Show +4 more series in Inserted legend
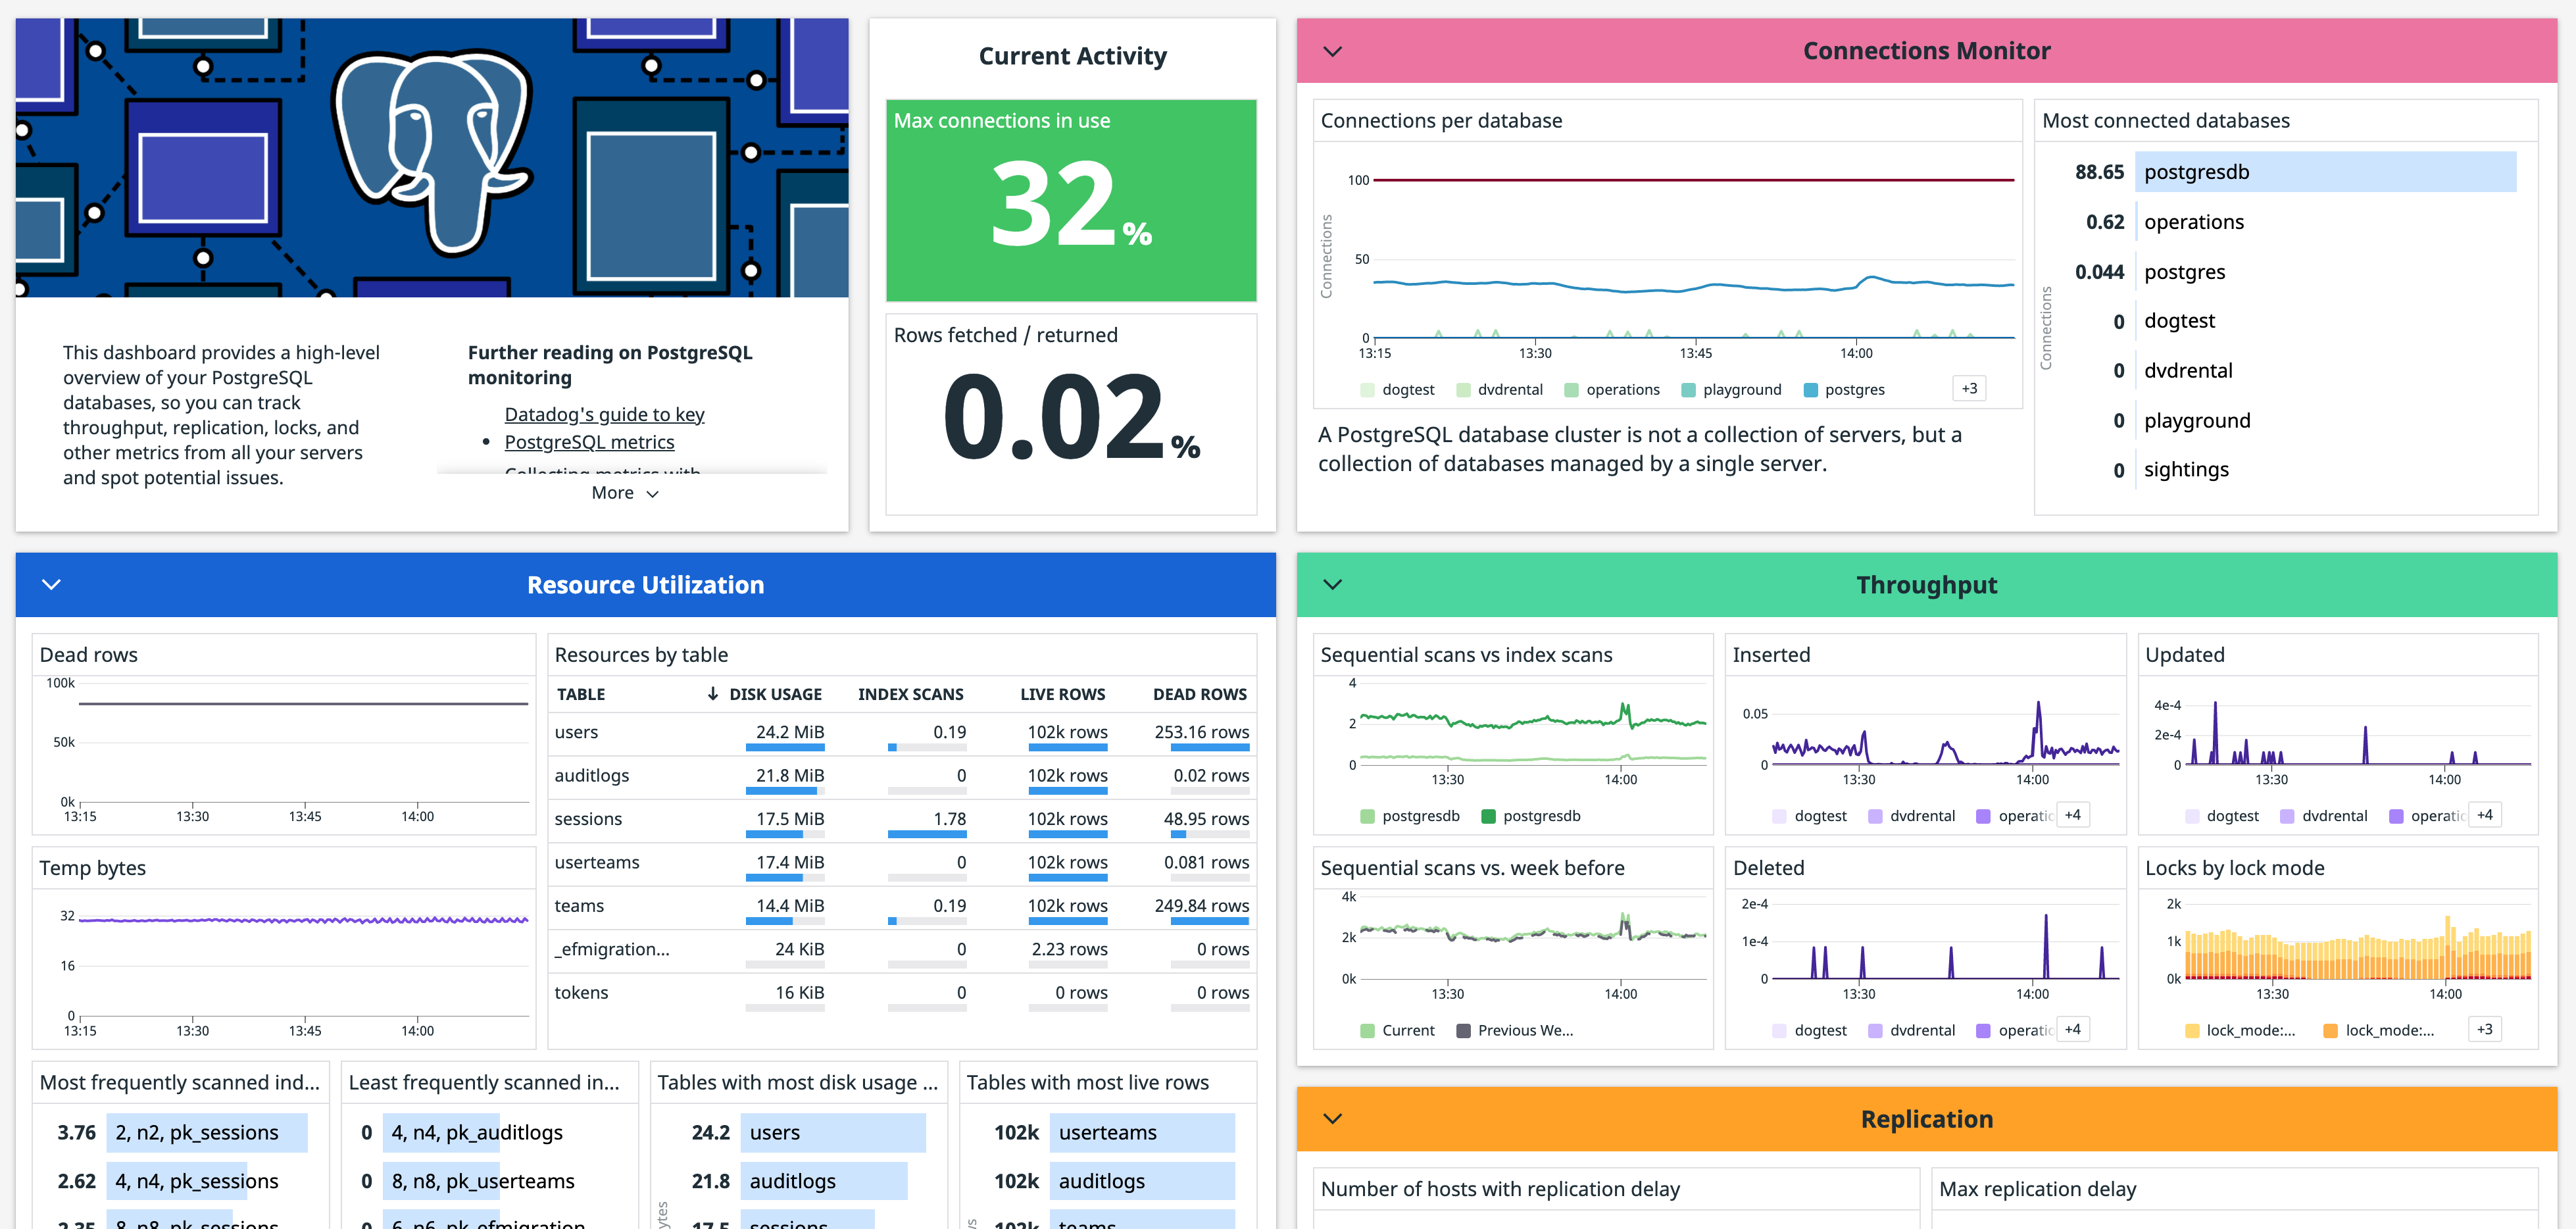This screenshot has width=2576, height=1229. 2072,815
